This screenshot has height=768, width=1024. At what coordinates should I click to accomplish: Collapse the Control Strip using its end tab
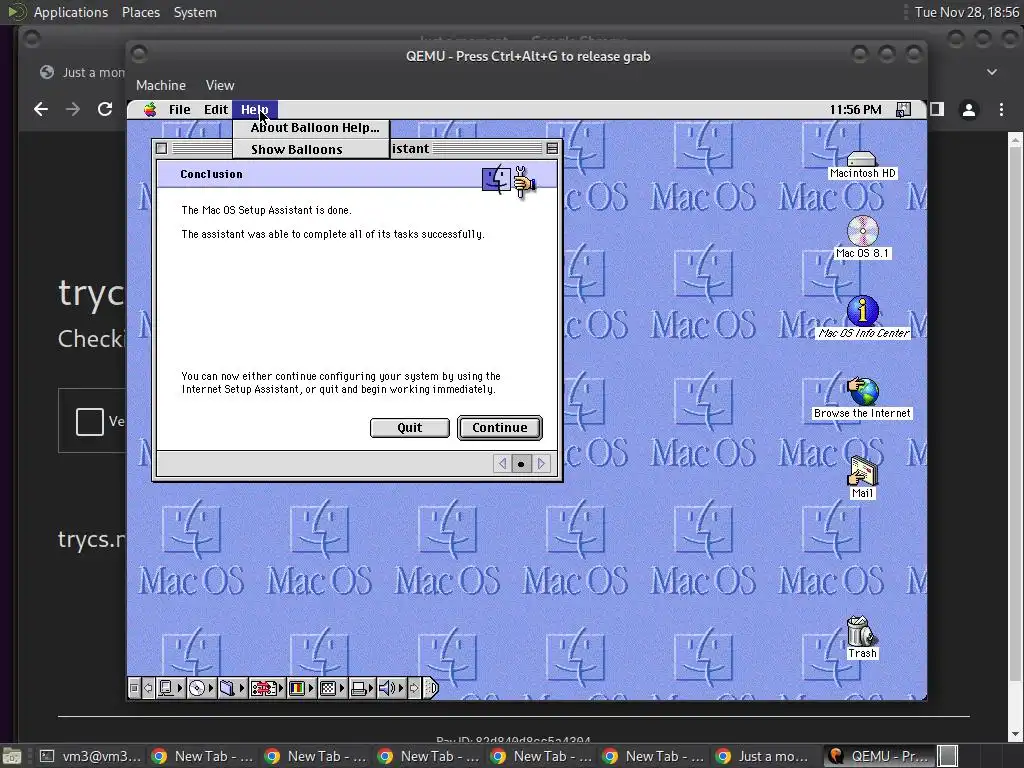point(430,688)
